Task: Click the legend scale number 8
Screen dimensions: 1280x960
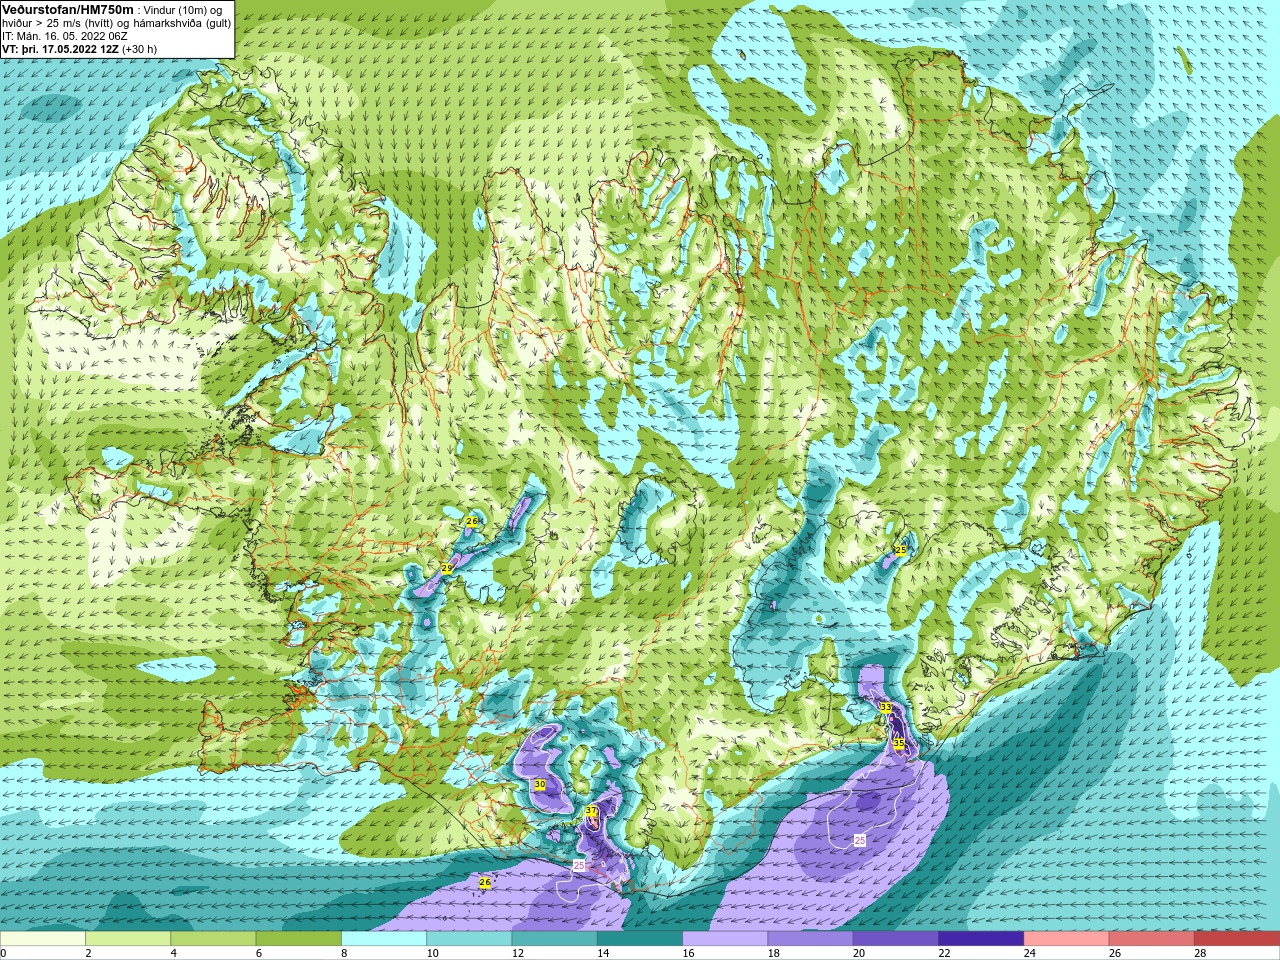Action: coord(345,953)
